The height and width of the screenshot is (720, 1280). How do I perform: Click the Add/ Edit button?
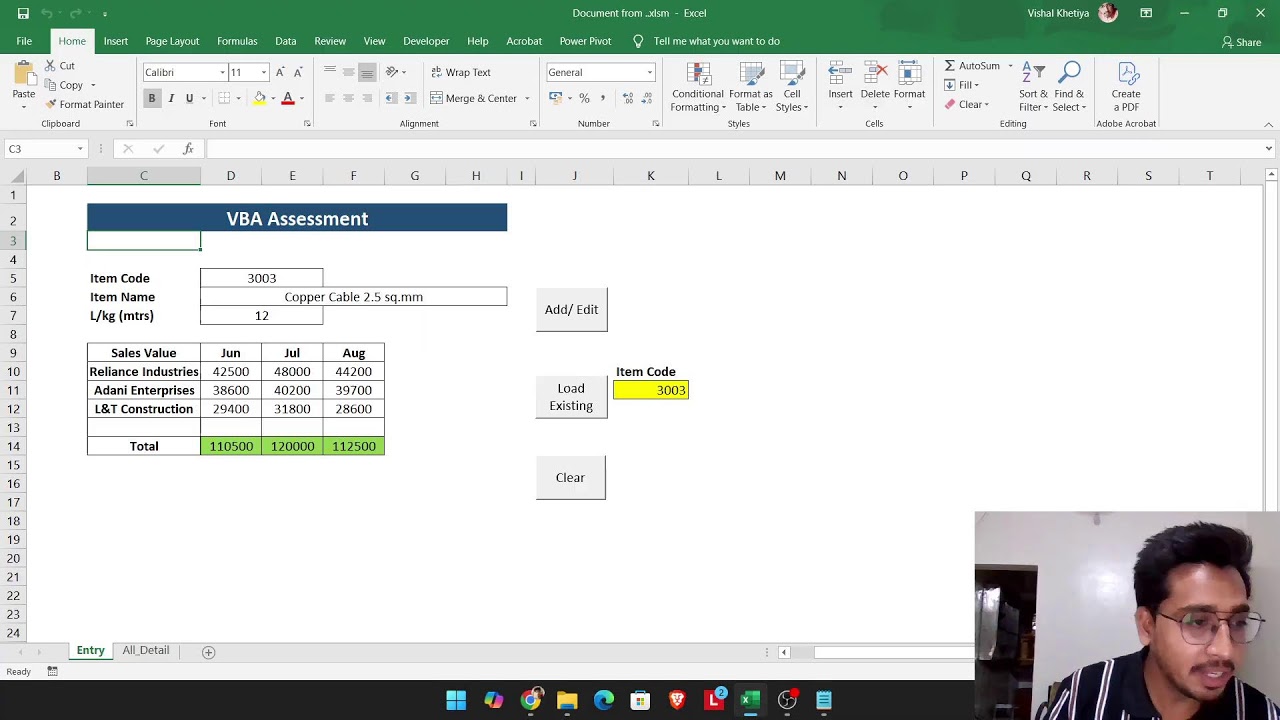pyautogui.click(x=571, y=310)
